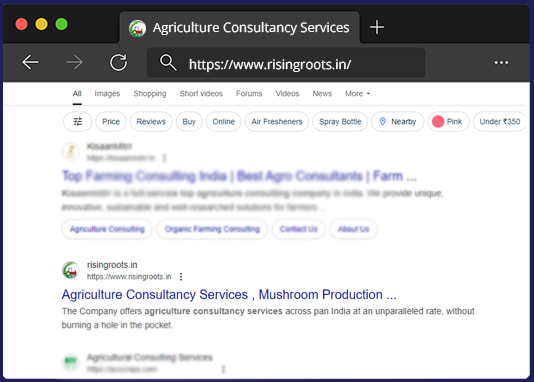Select the Pink color filter chip
534x382 pixels.
click(449, 122)
